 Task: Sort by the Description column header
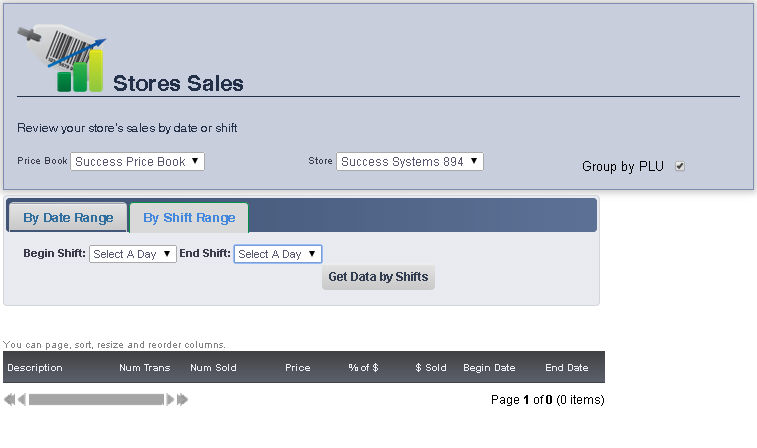[35, 368]
